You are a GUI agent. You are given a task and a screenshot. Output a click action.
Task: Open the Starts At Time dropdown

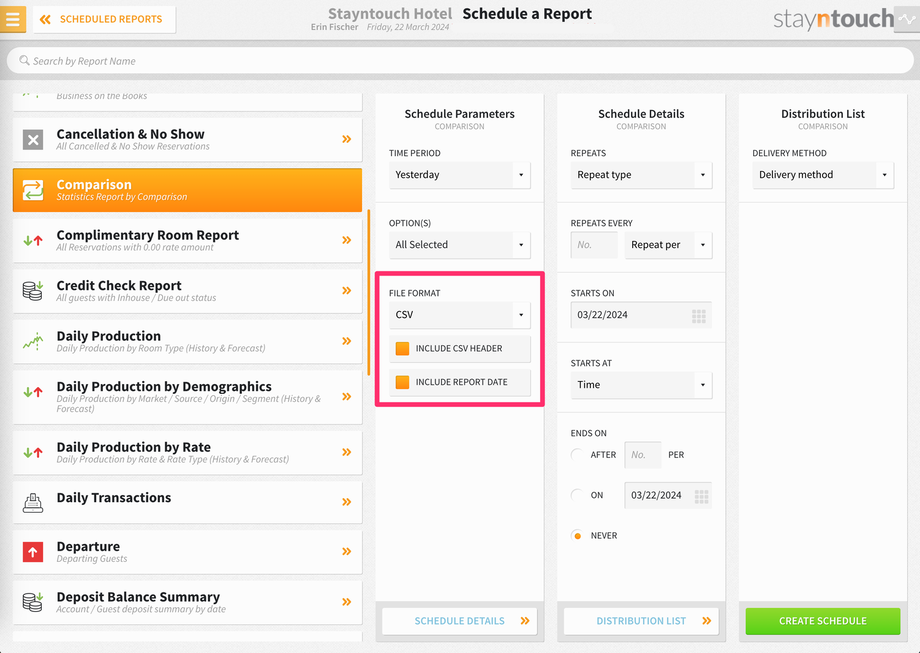pos(641,385)
